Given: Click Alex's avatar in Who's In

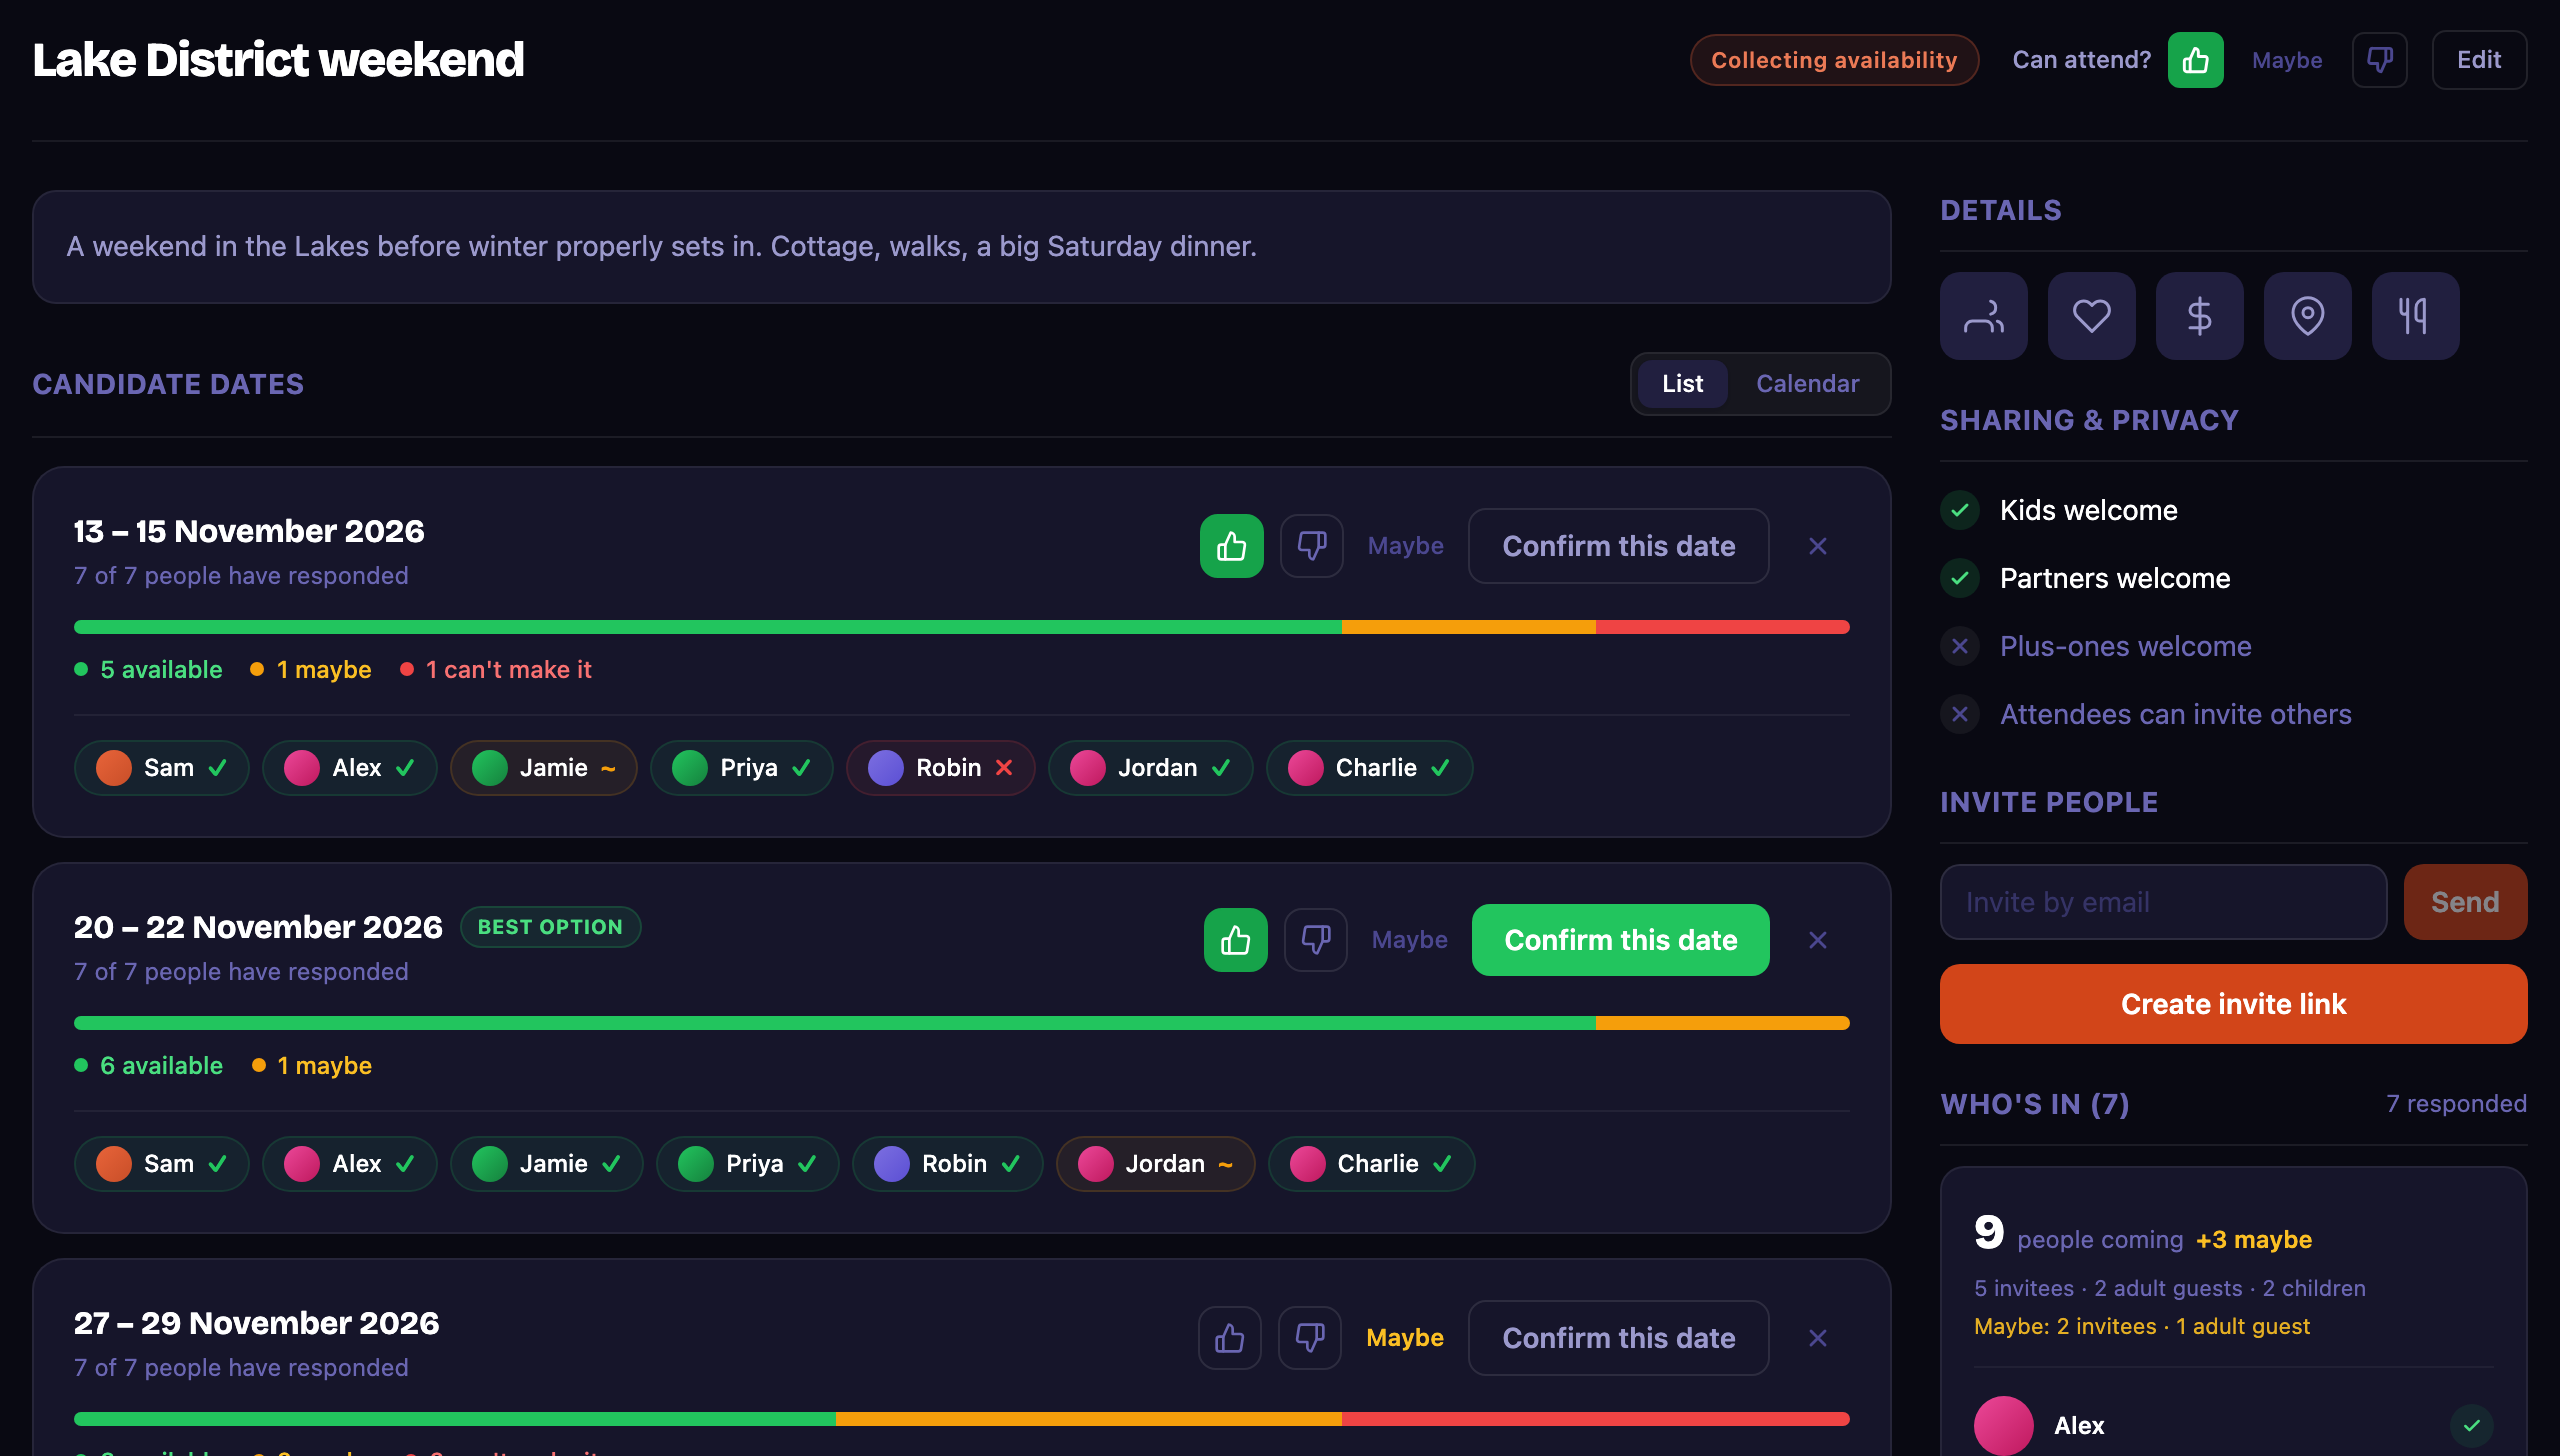Looking at the screenshot, I should (x=2003, y=1426).
